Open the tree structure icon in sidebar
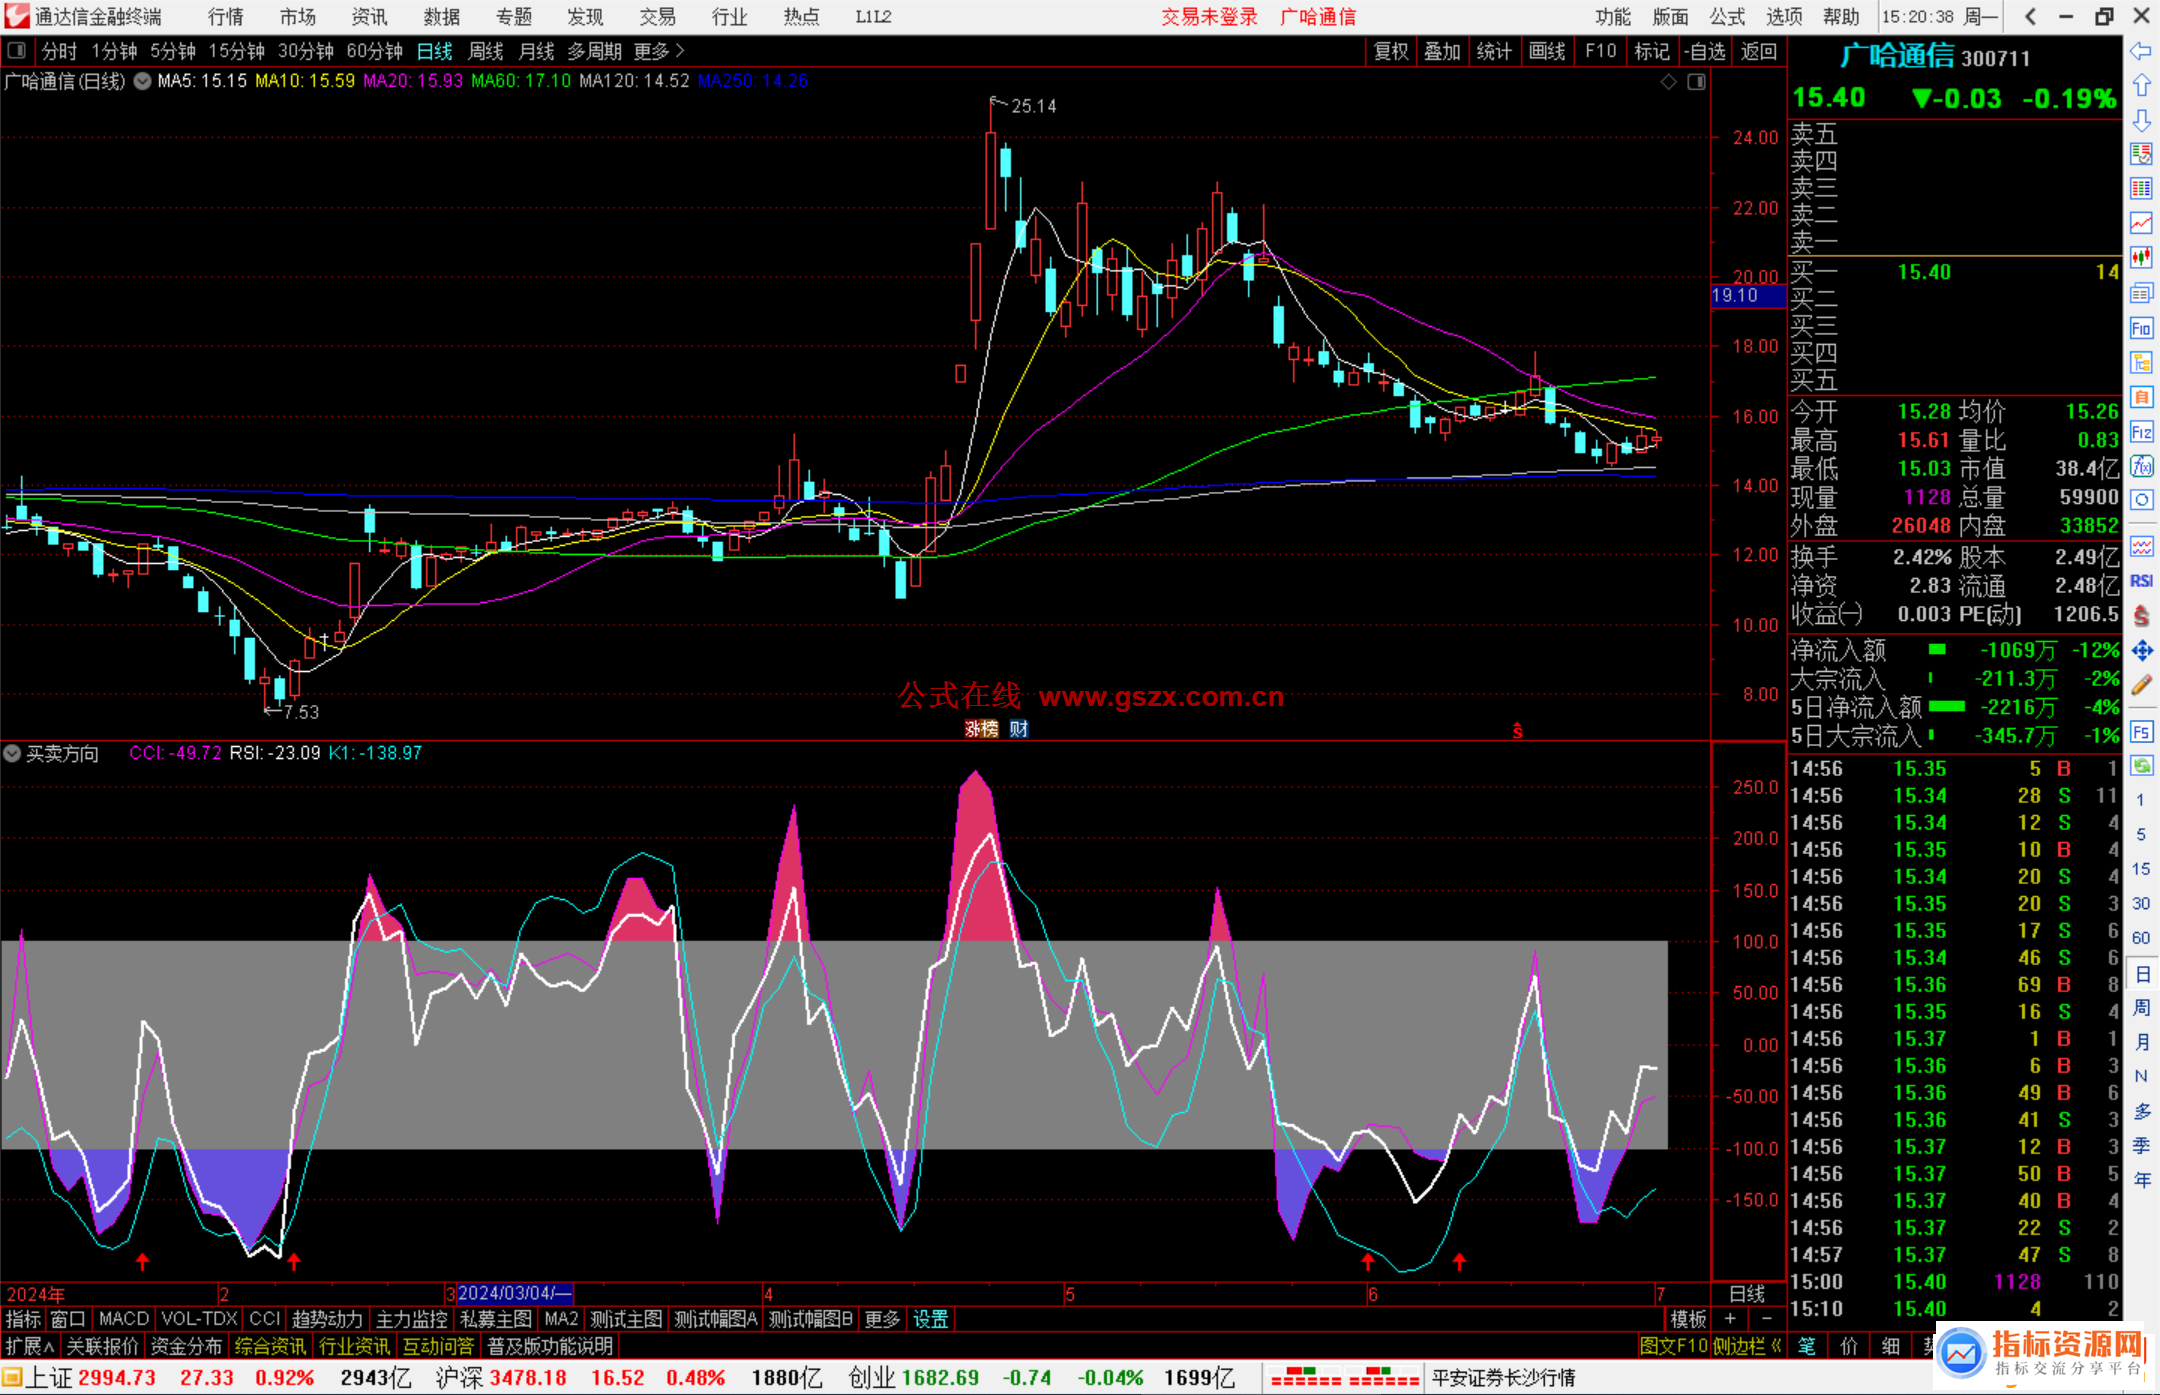This screenshot has width=2160, height=1395. coord(2141,362)
